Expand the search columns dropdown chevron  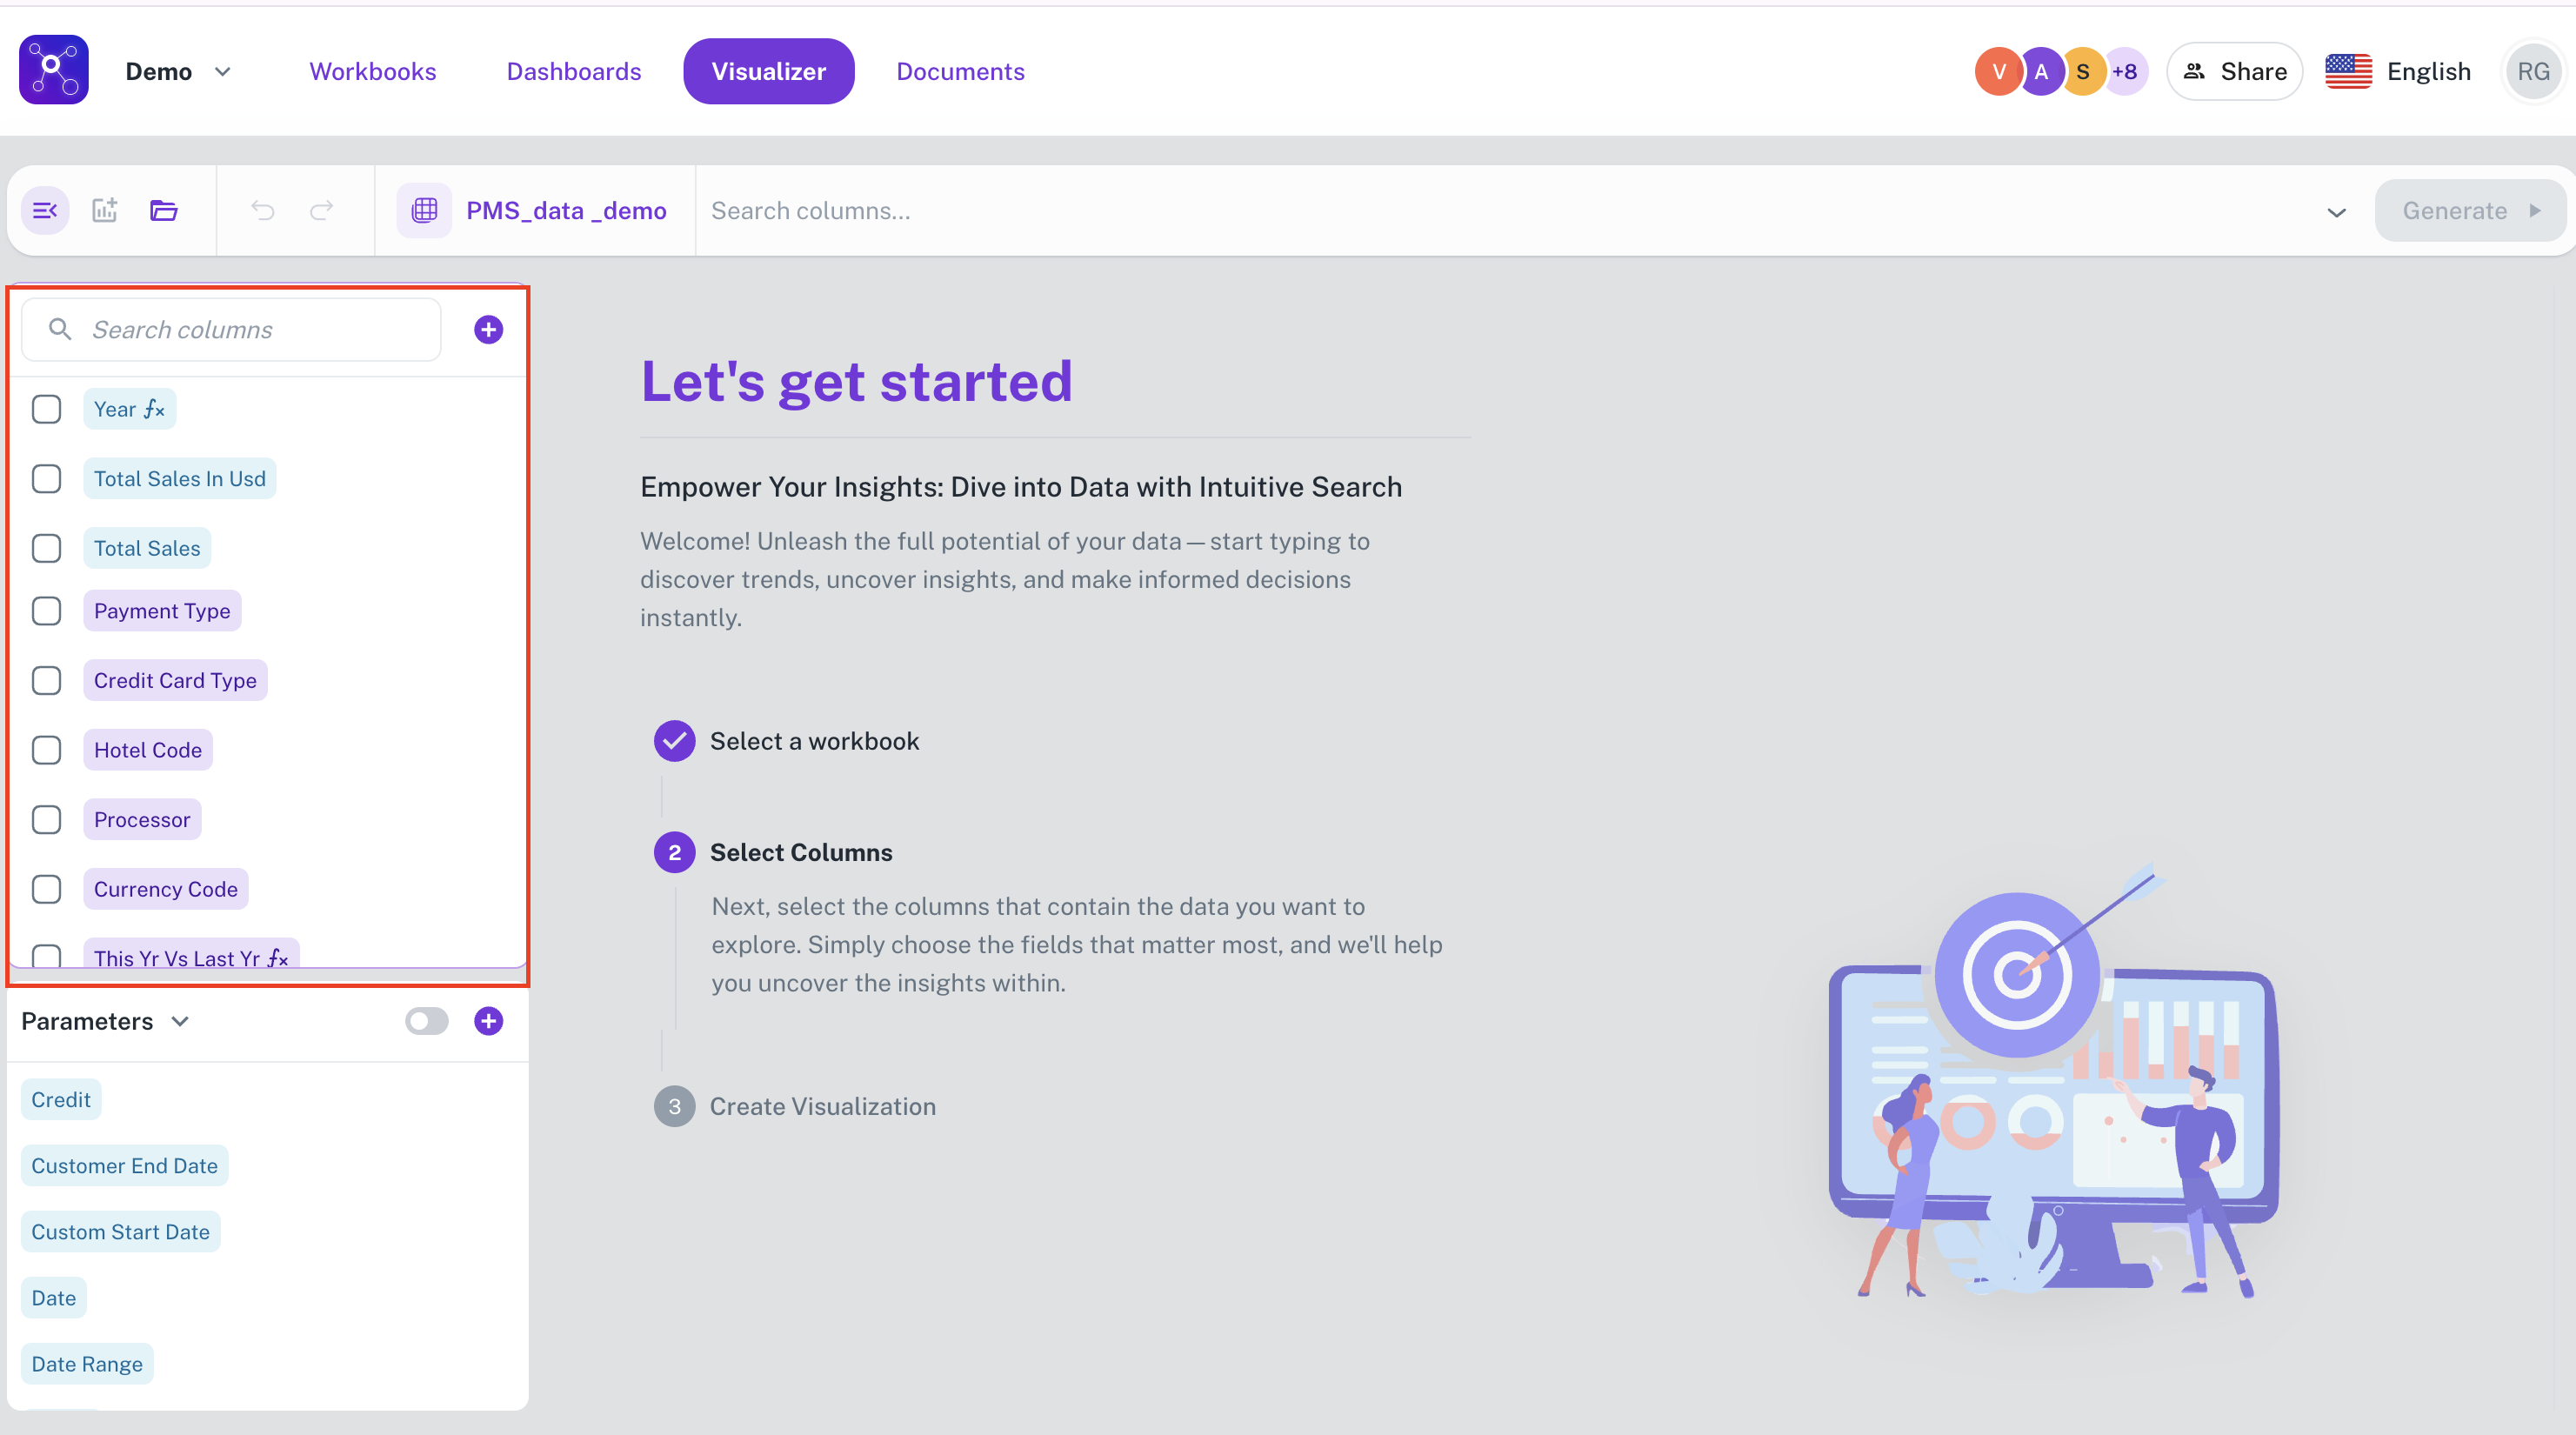point(2336,212)
